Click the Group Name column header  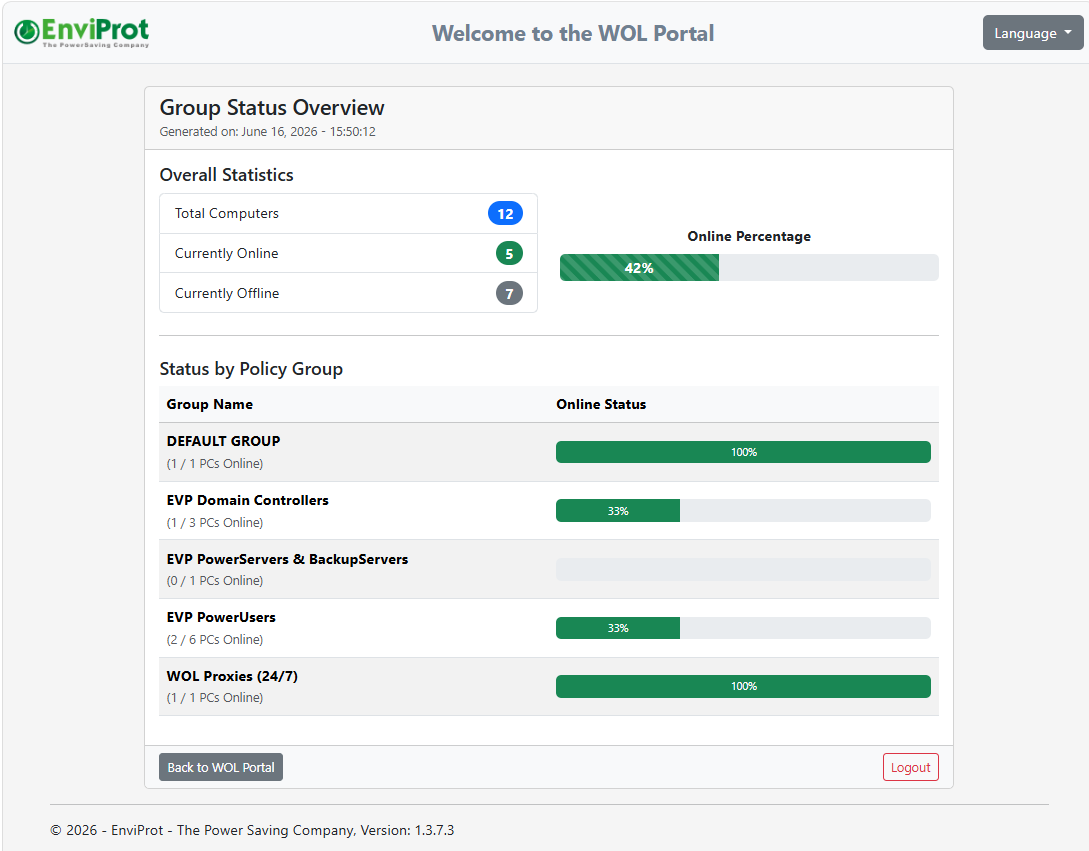point(210,404)
